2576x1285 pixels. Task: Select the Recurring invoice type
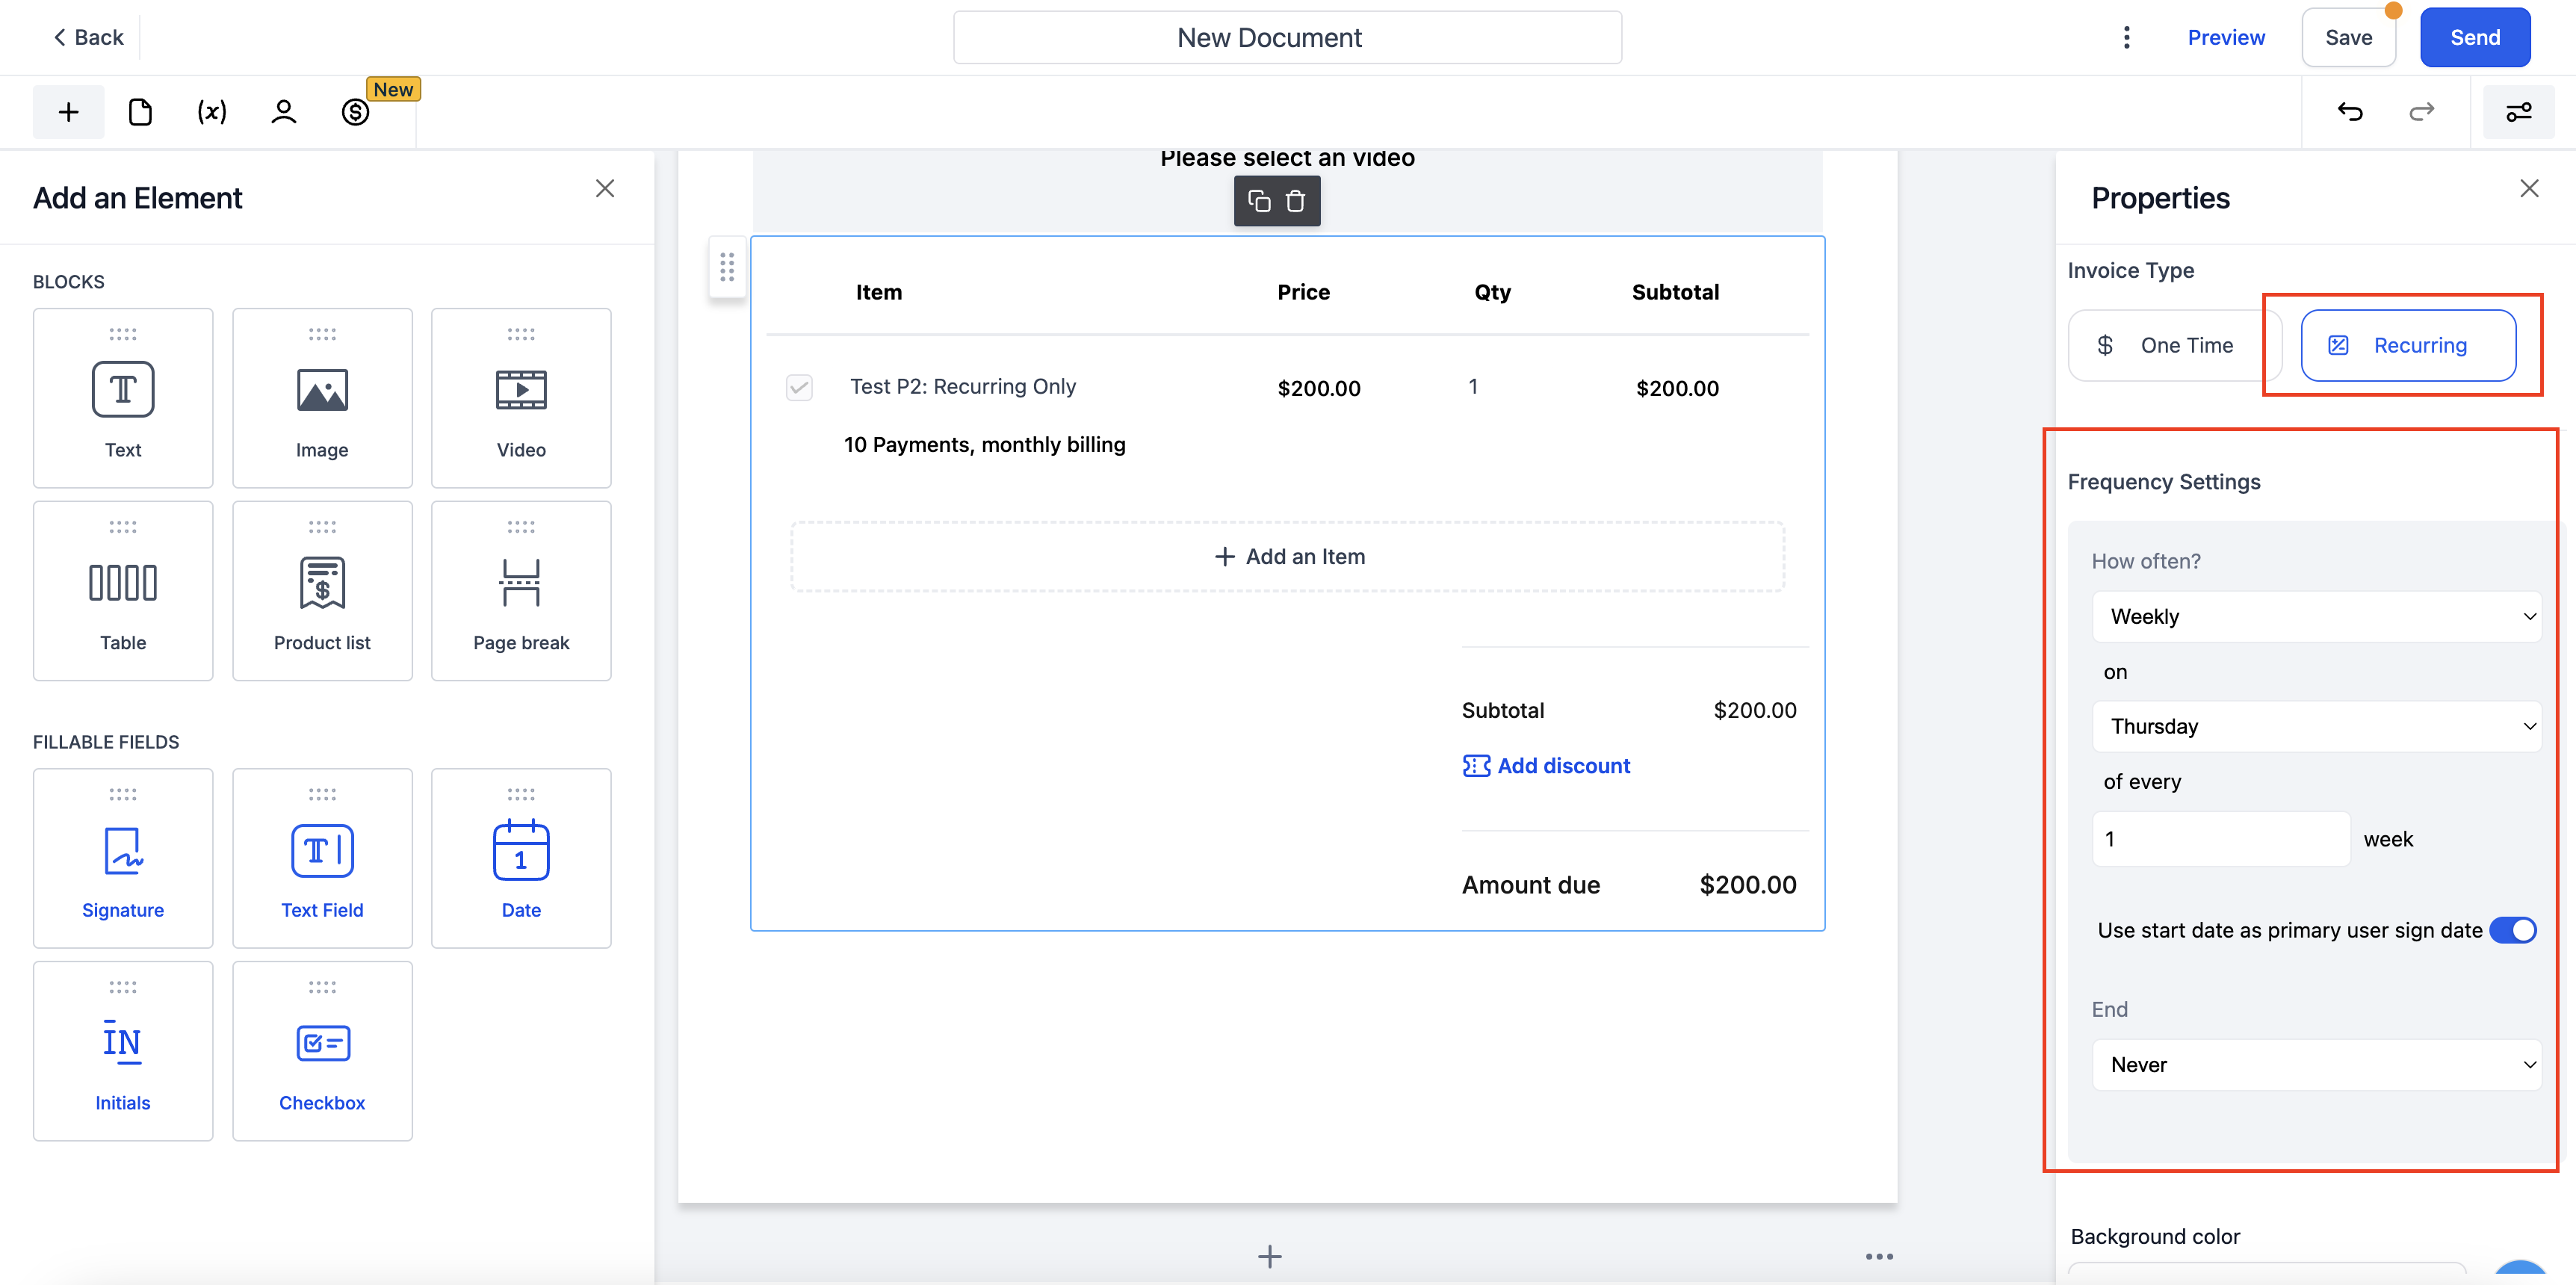pos(2407,345)
